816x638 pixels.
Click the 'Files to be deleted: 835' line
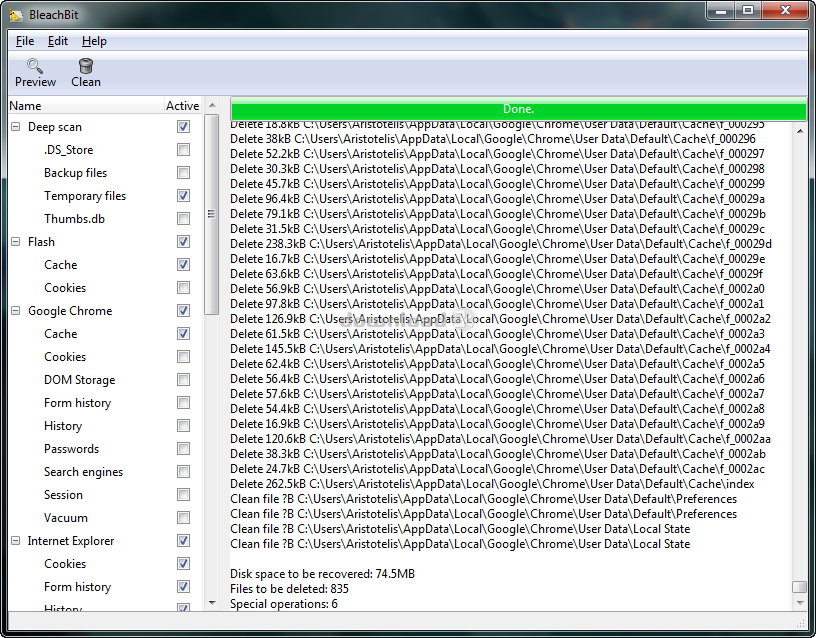[289, 589]
